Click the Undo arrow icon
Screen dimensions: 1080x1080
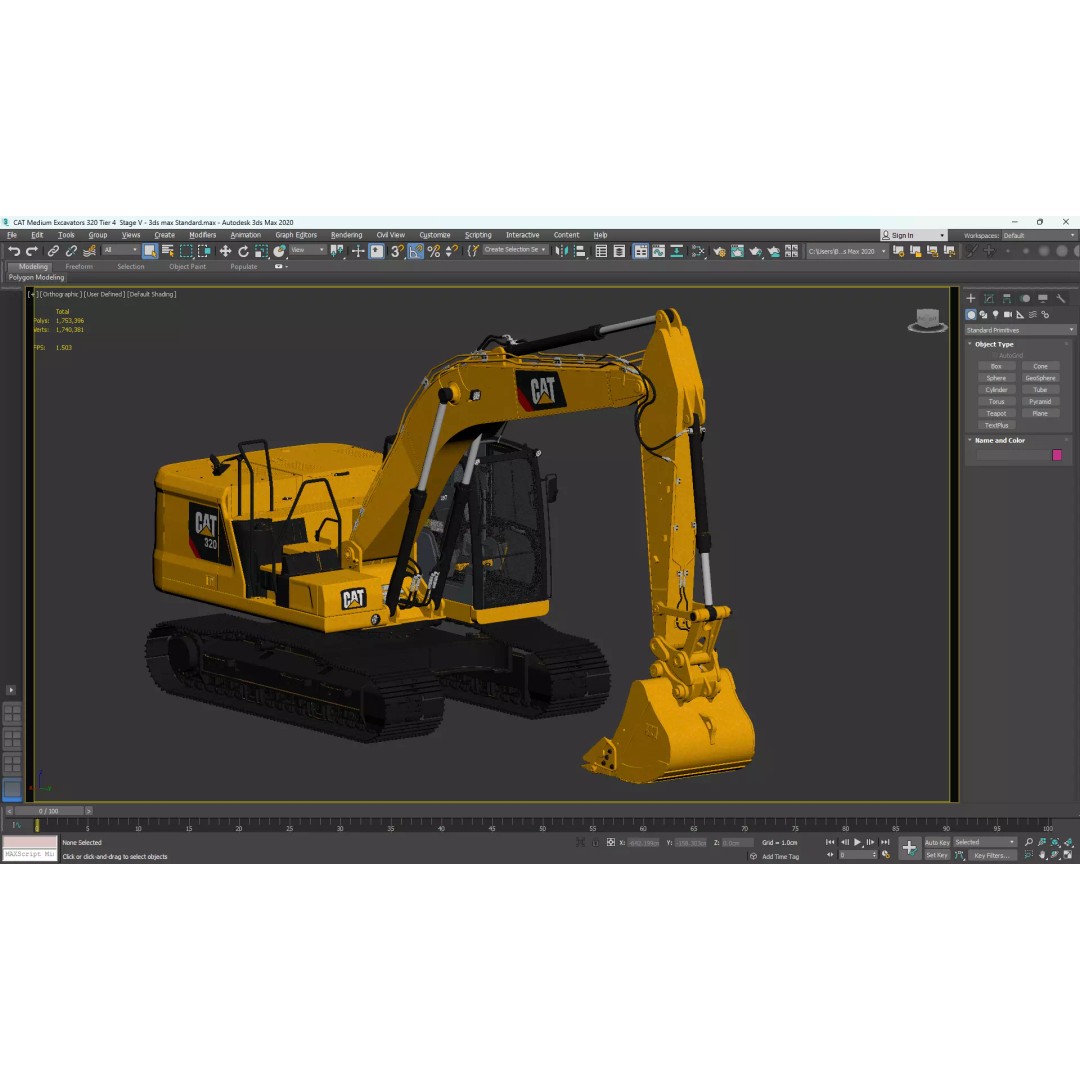point(14,251)
